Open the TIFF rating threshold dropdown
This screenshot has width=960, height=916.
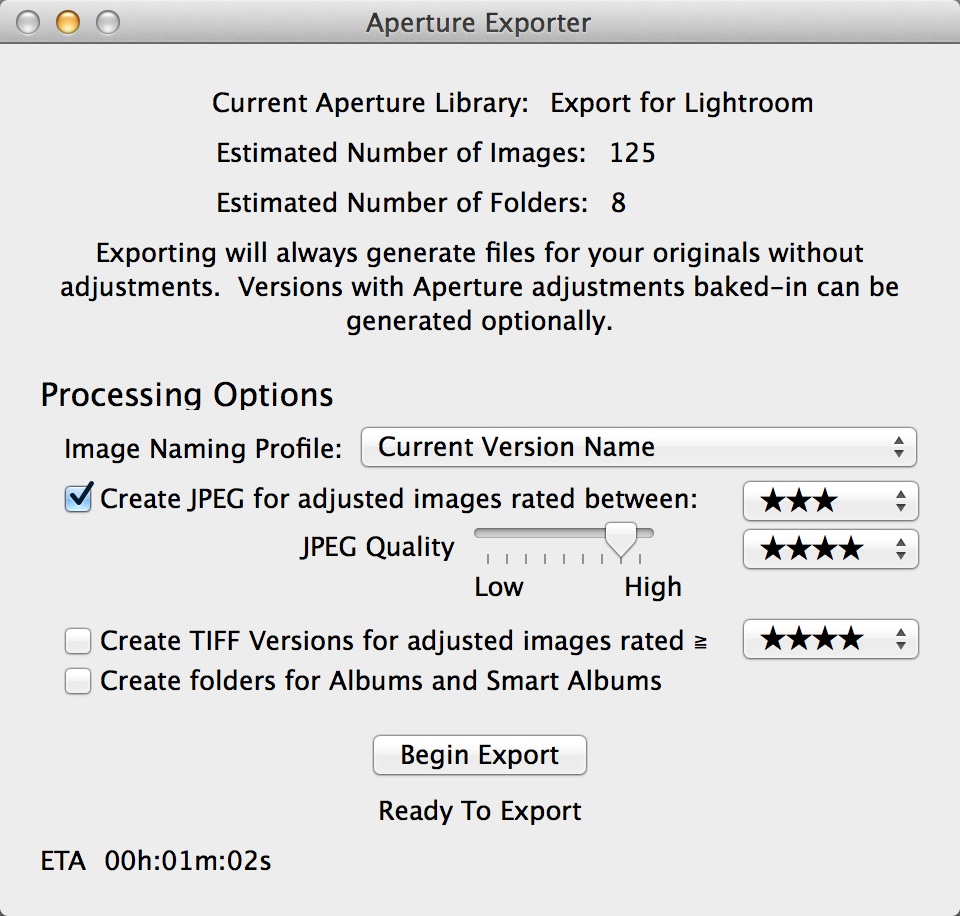tap(830, 639)
